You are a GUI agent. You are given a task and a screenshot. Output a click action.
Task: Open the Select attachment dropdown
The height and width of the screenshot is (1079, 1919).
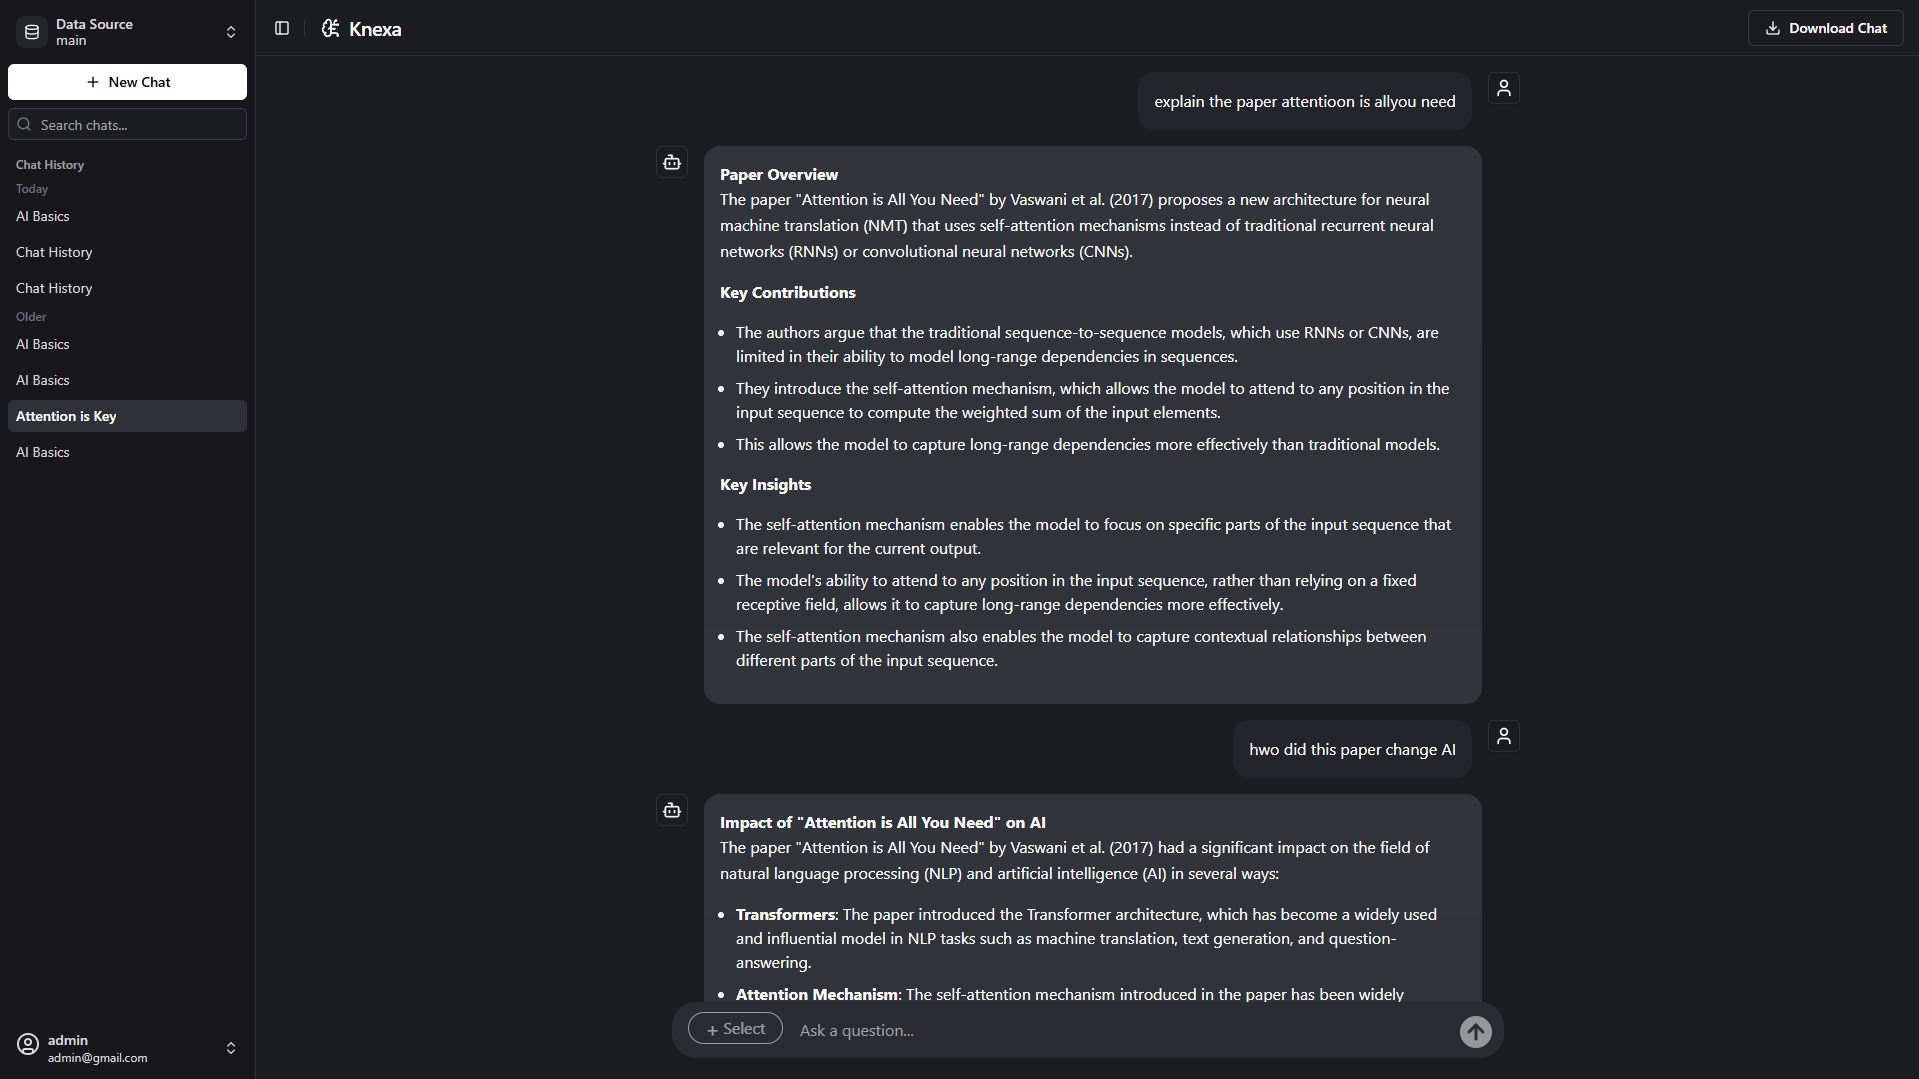coord(735,1029)
